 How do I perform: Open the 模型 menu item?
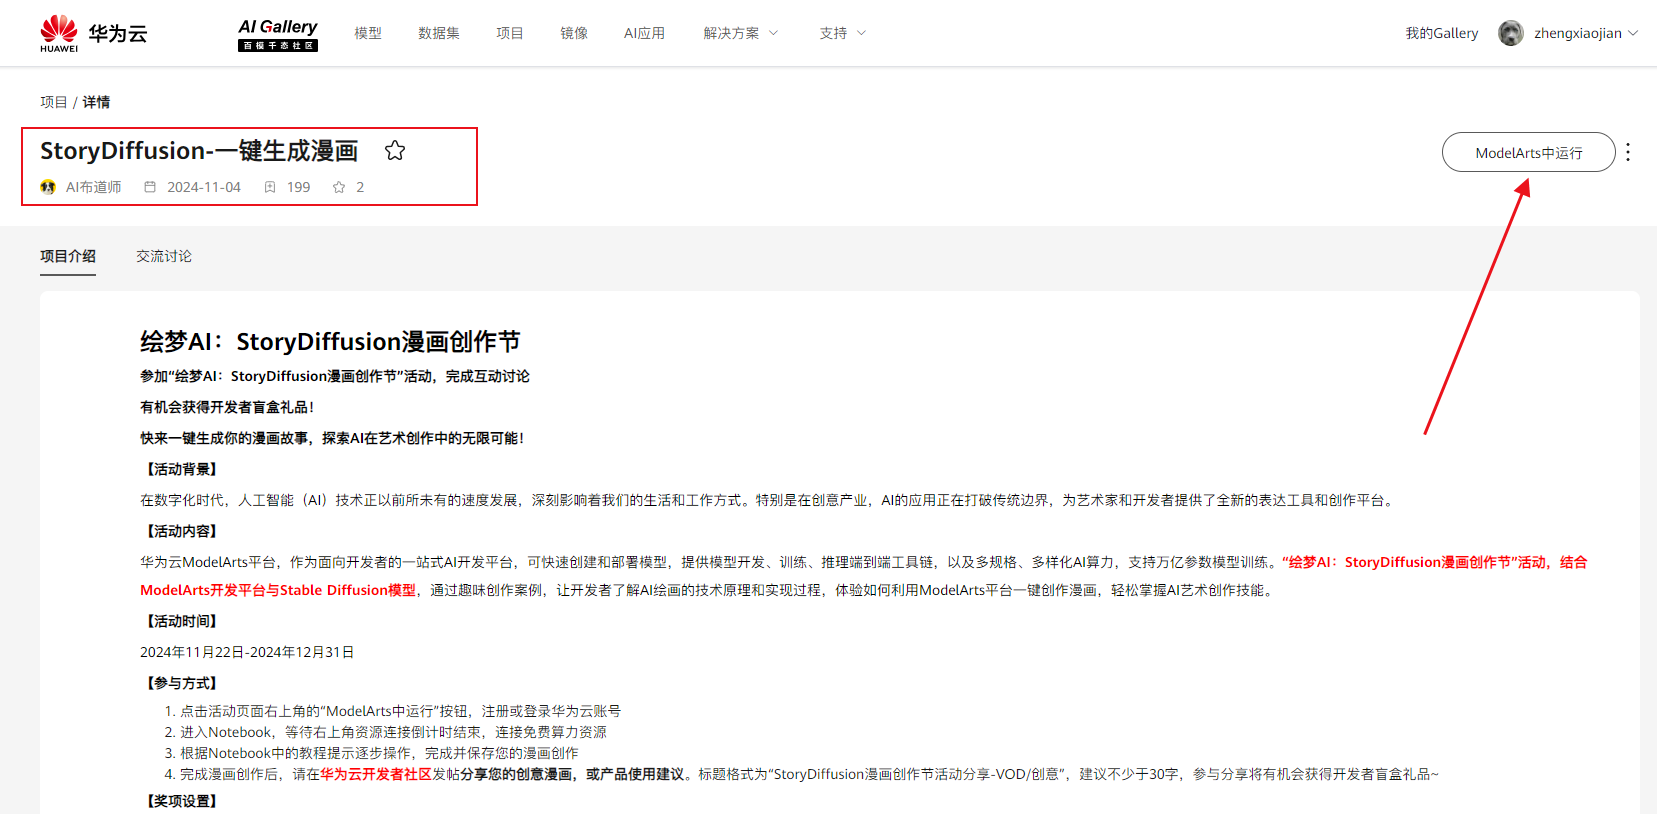(368, 33)
